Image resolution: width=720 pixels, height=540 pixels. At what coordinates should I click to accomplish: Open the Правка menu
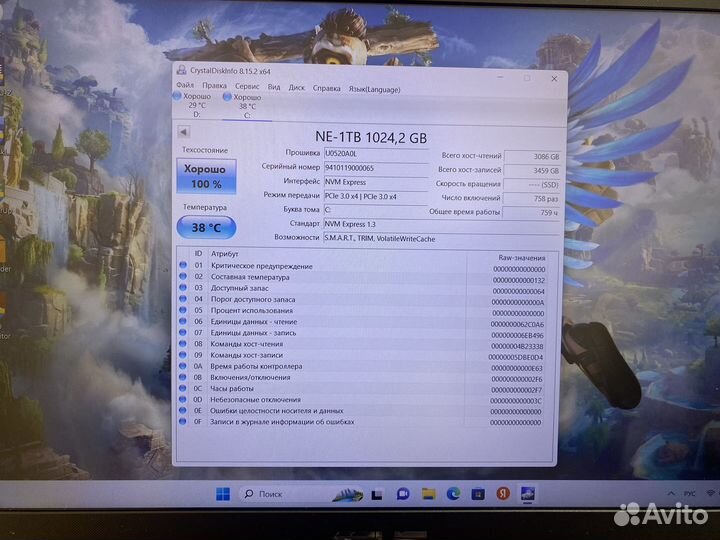click(214, 85)
